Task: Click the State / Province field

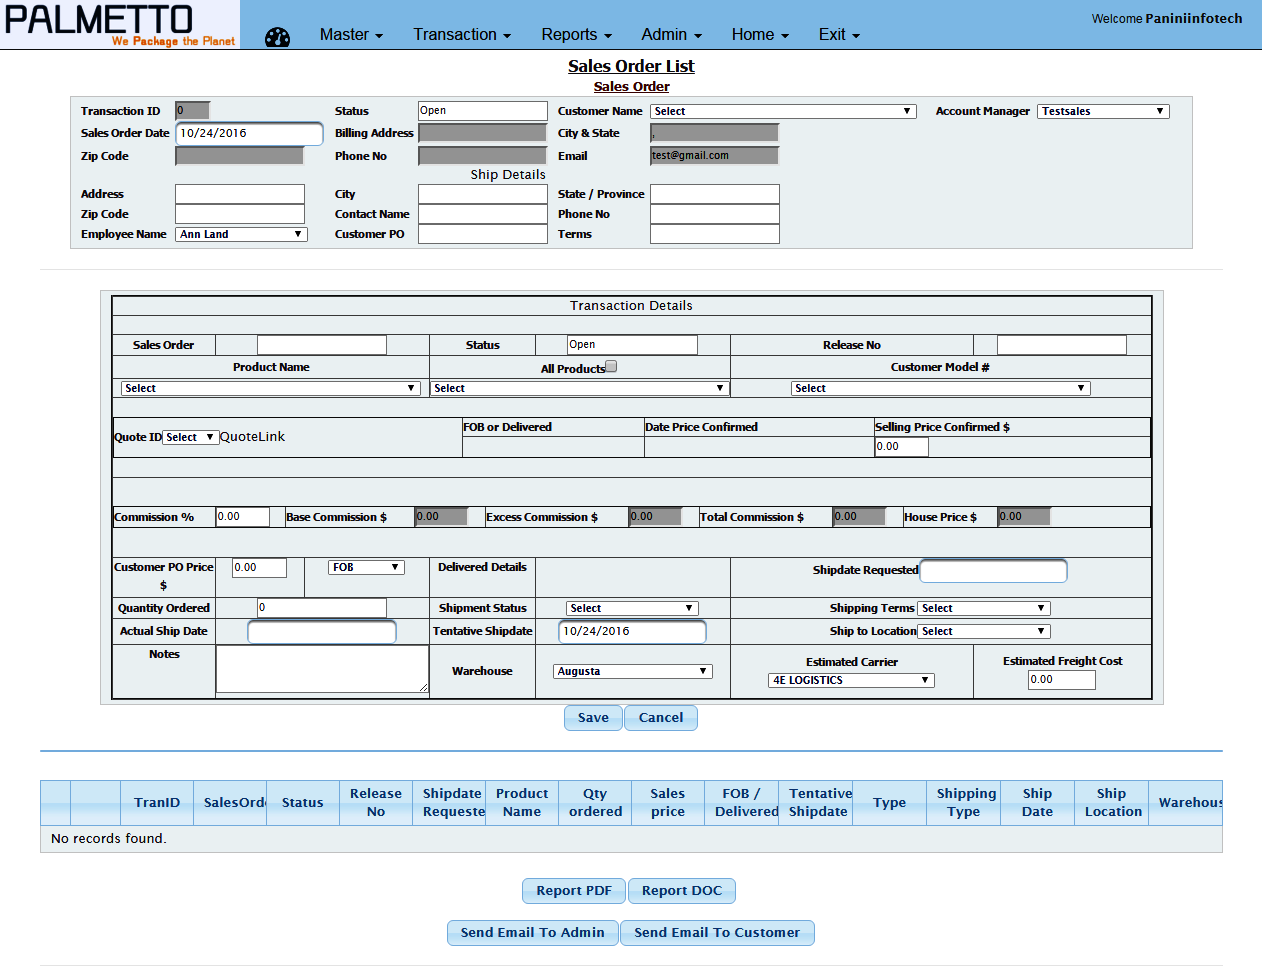Action: (x=715, y=194)
